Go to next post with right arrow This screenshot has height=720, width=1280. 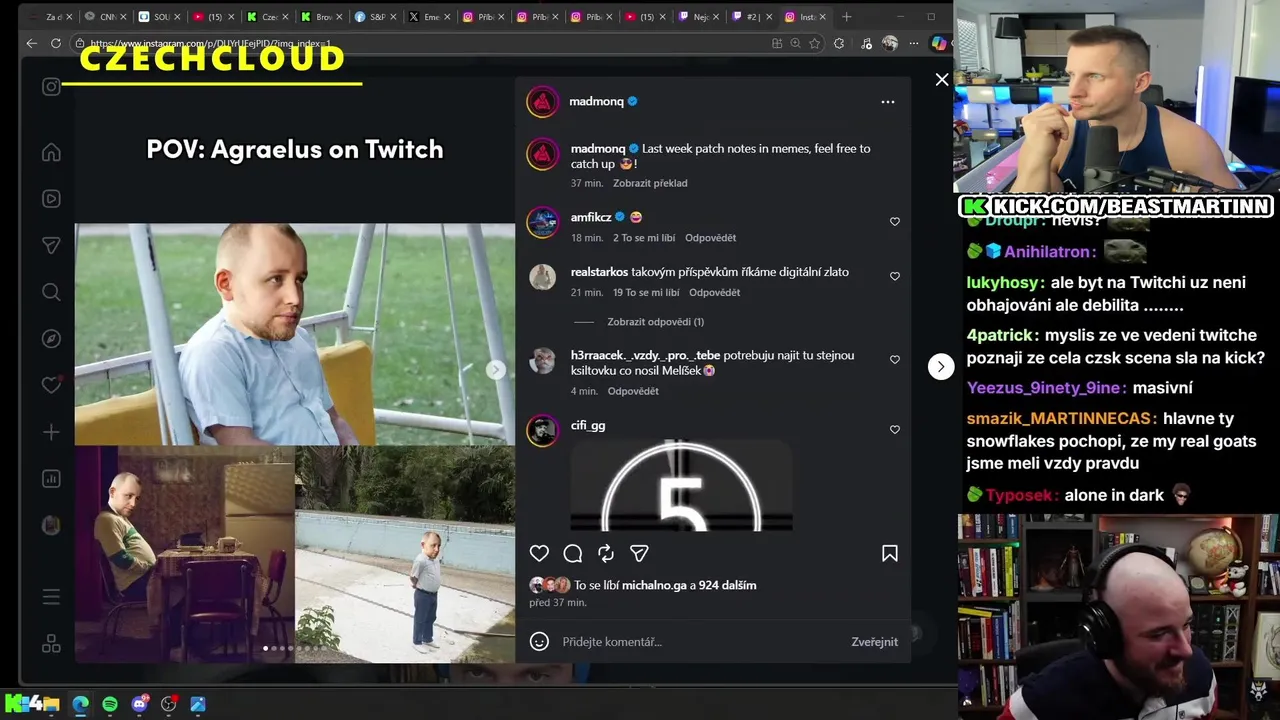(x=940, y=367)
